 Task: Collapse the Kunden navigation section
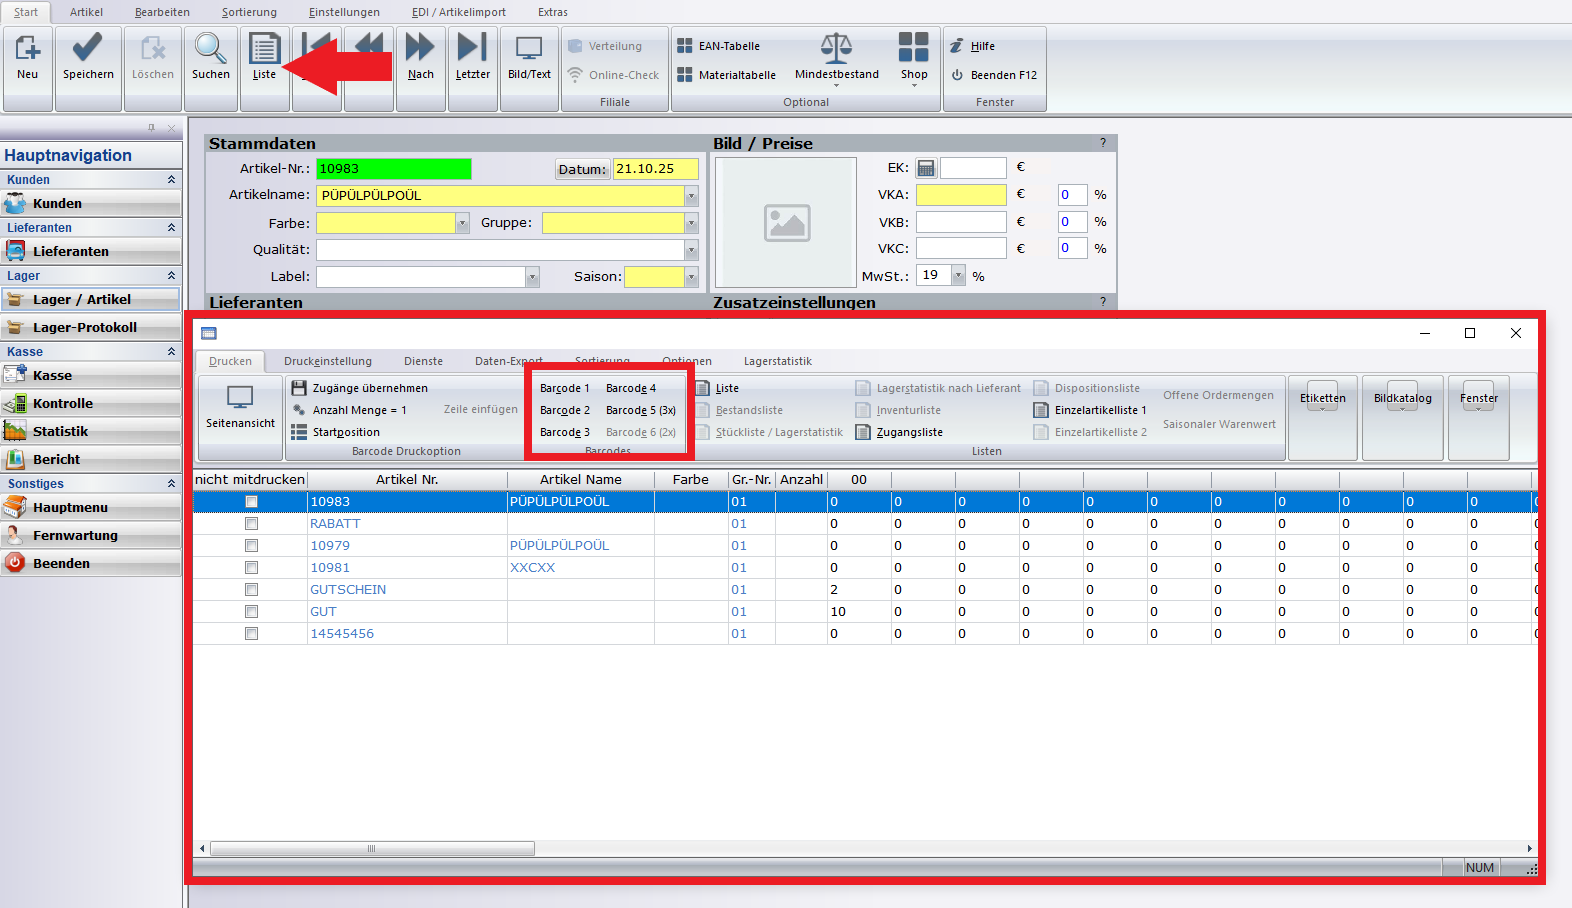[171, 180]
